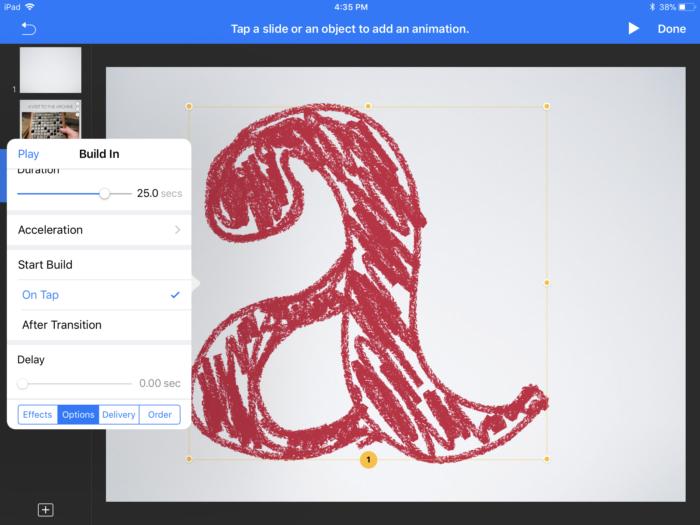Choose After Transition start build option
The height and width of the screenshot is (525, 700).
click(x=100, y=325)
